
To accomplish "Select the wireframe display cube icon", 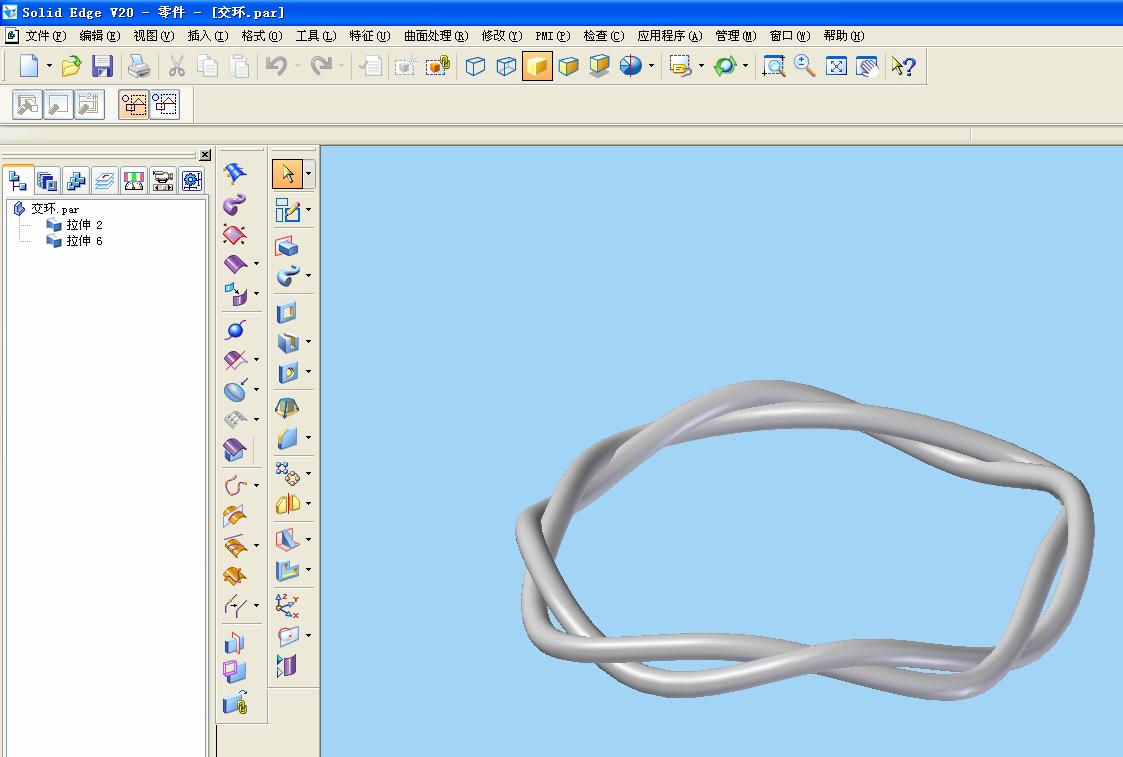I will pyautogui.click(x=475, y=66).
